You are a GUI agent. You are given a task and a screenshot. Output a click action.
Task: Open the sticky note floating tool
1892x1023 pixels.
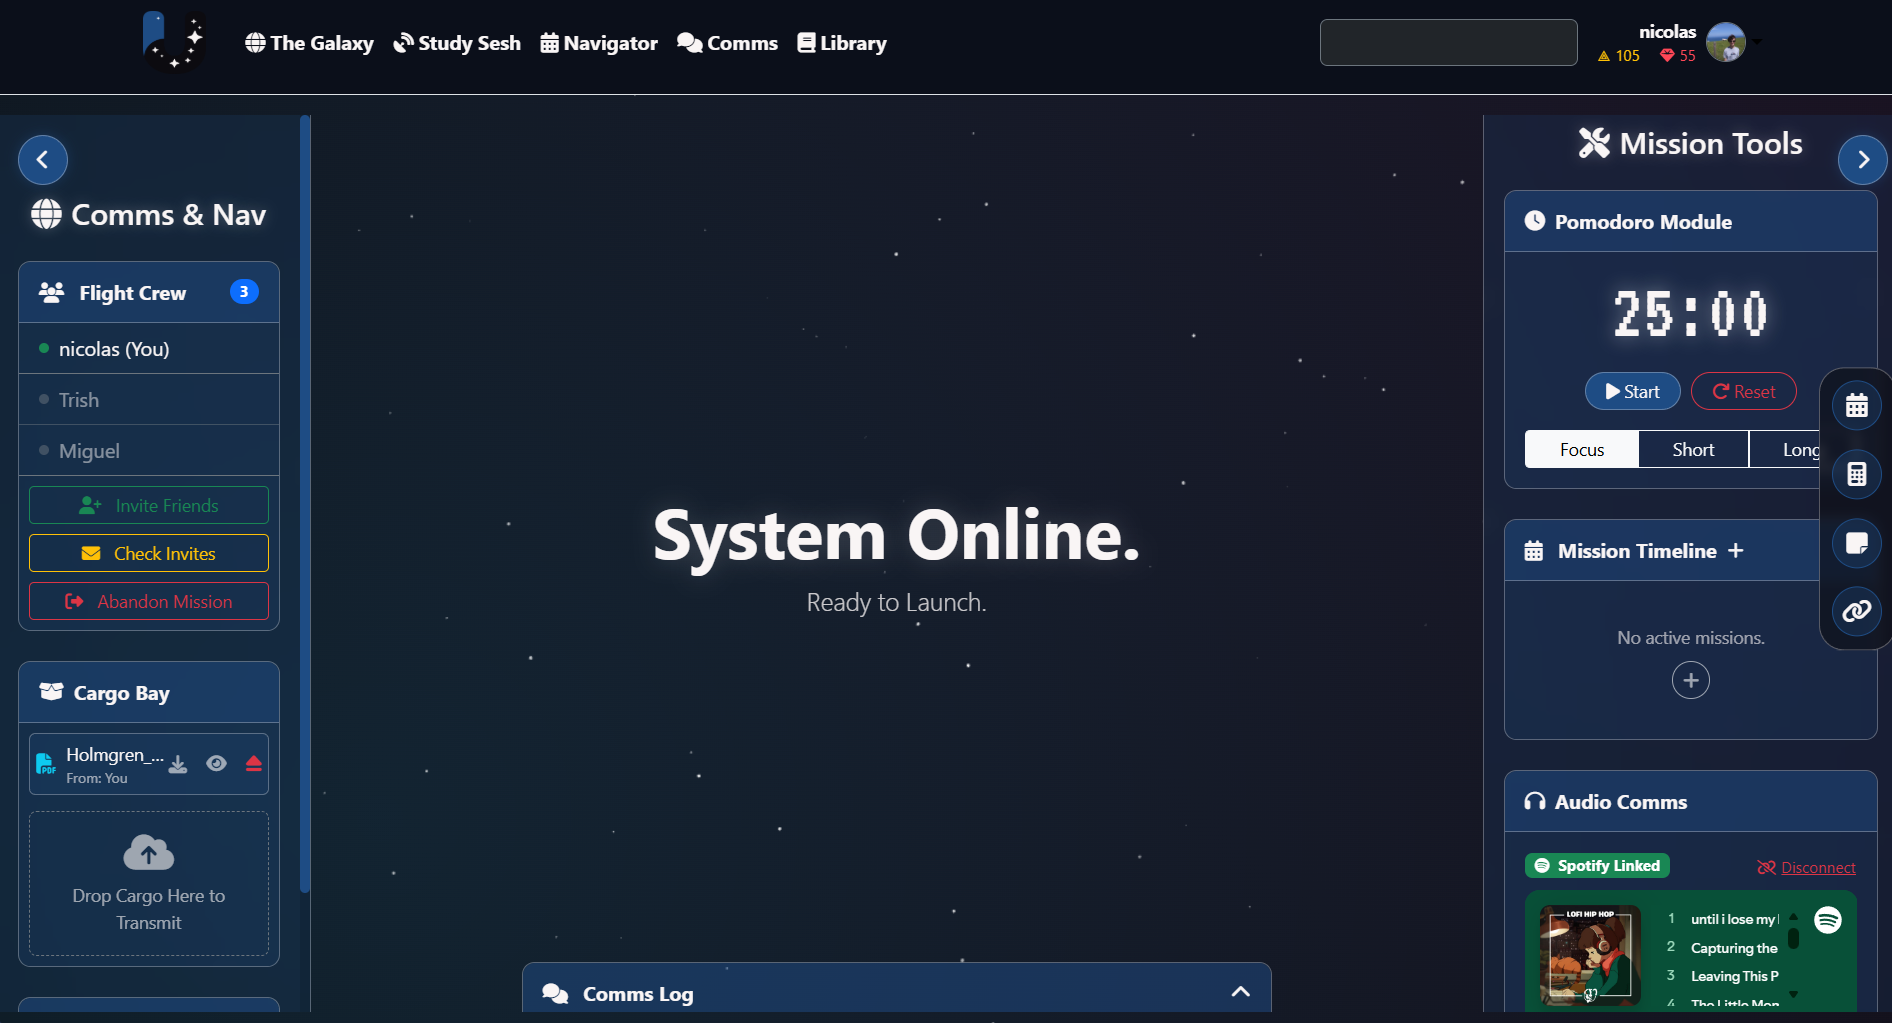click(x=1857, y=543)
